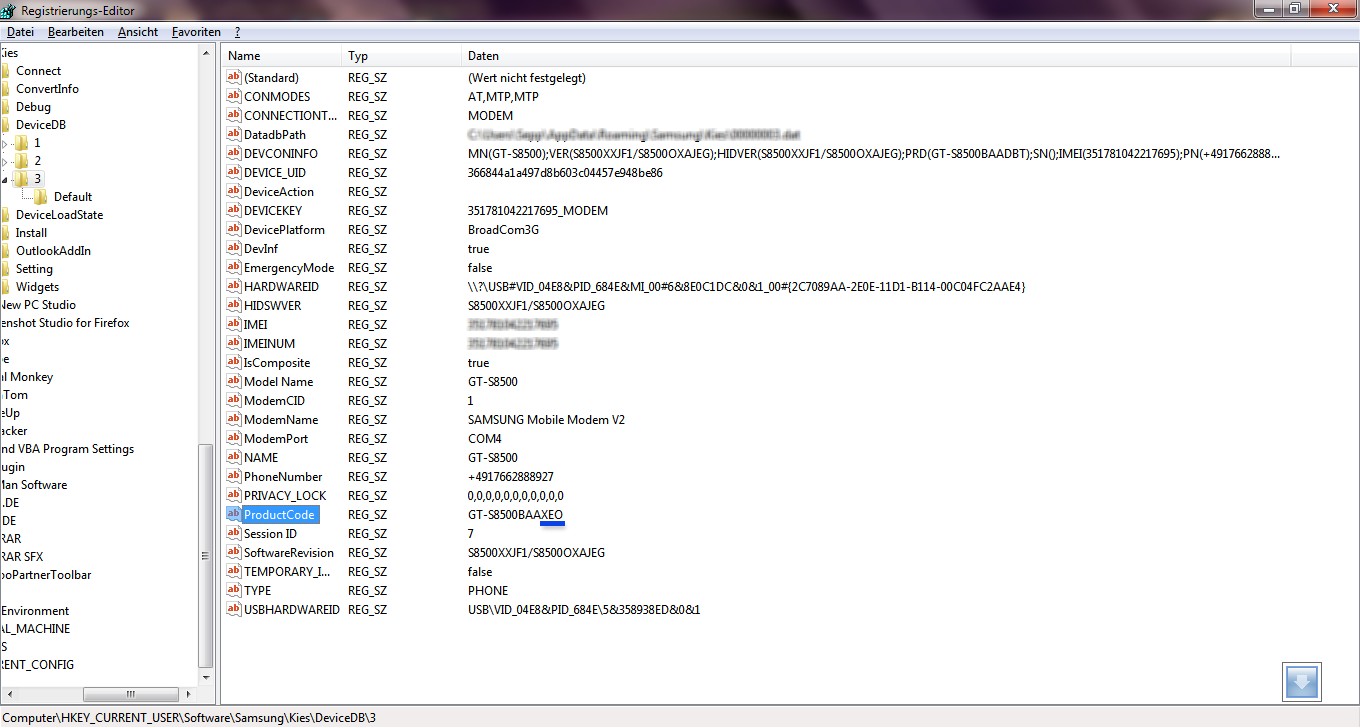1360x728 pixels.
Task: Sort by the Daten column header
Action: (876, 56)
